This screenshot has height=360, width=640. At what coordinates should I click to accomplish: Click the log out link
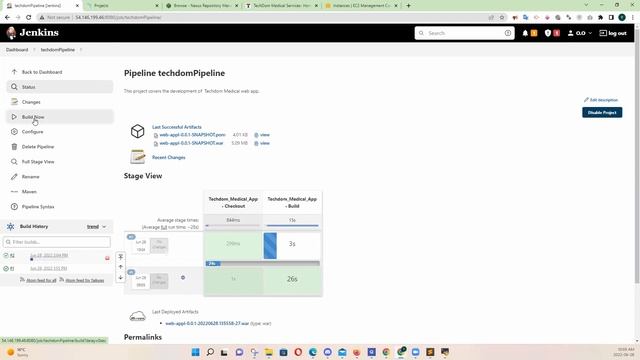click(613, 33)
